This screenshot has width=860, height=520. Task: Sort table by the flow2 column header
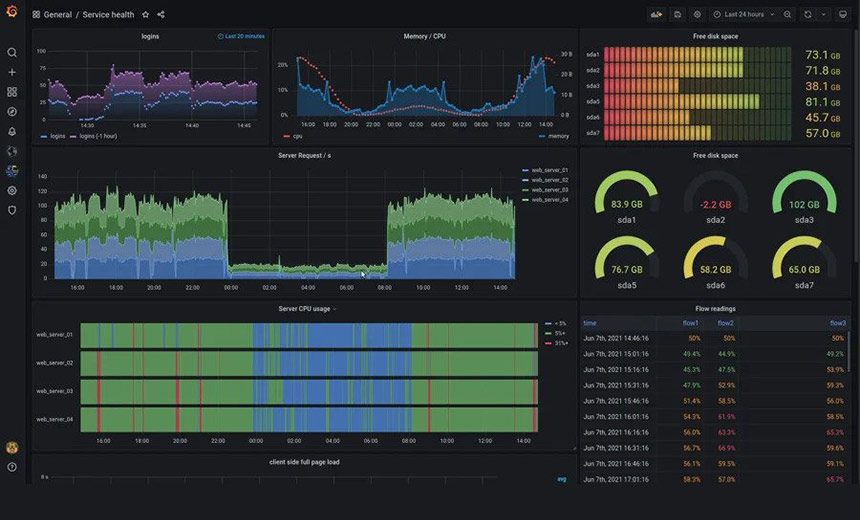726,323
